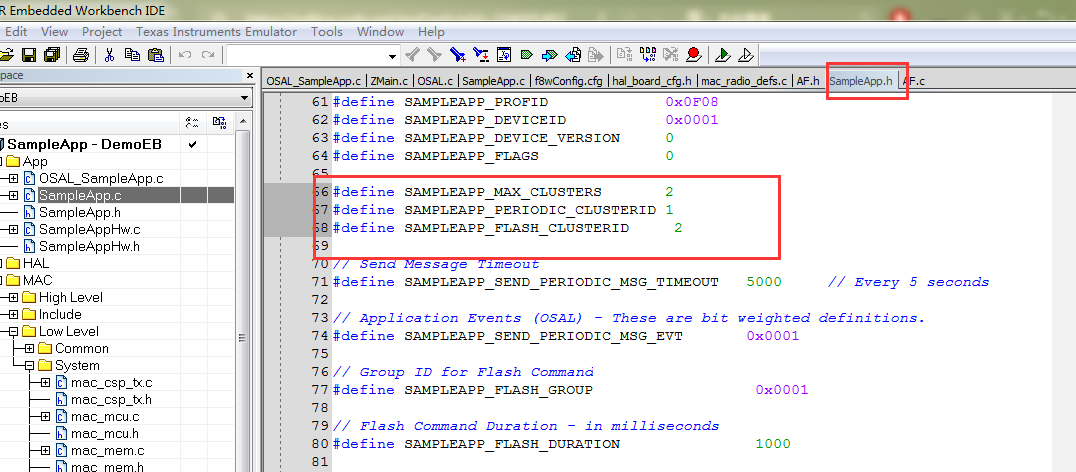Click the Copy icon in the toolbar
The height and width of the screenshot is (472, 1076).
[132, 55]
